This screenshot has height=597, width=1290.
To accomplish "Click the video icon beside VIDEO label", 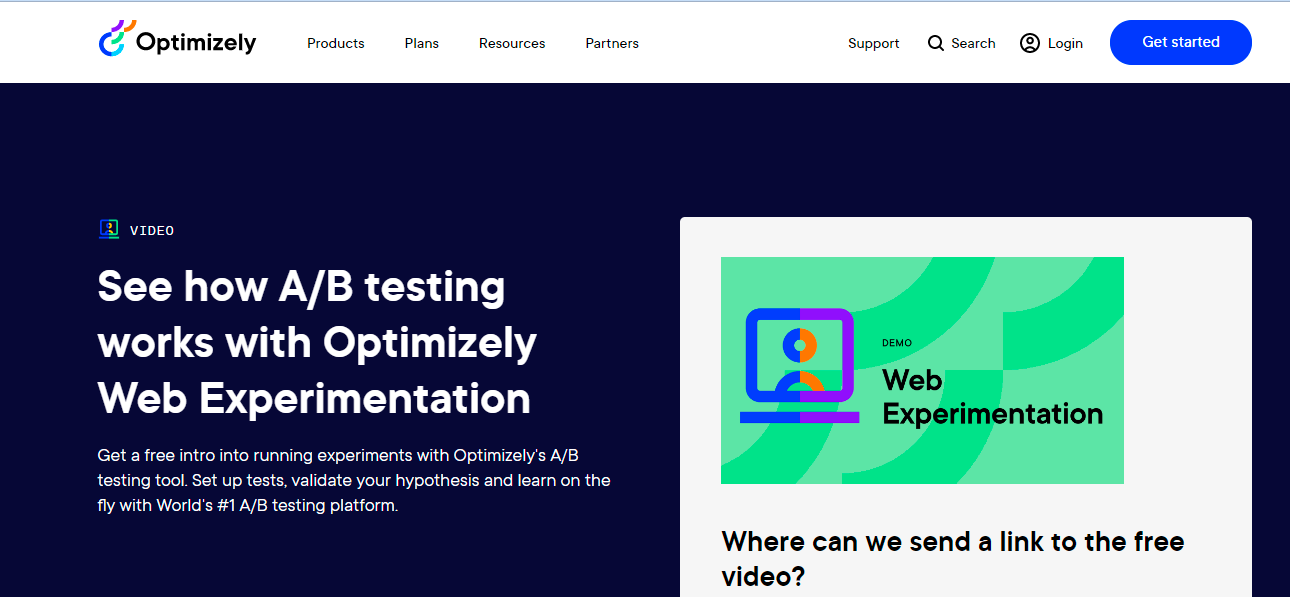I will 109,229.
